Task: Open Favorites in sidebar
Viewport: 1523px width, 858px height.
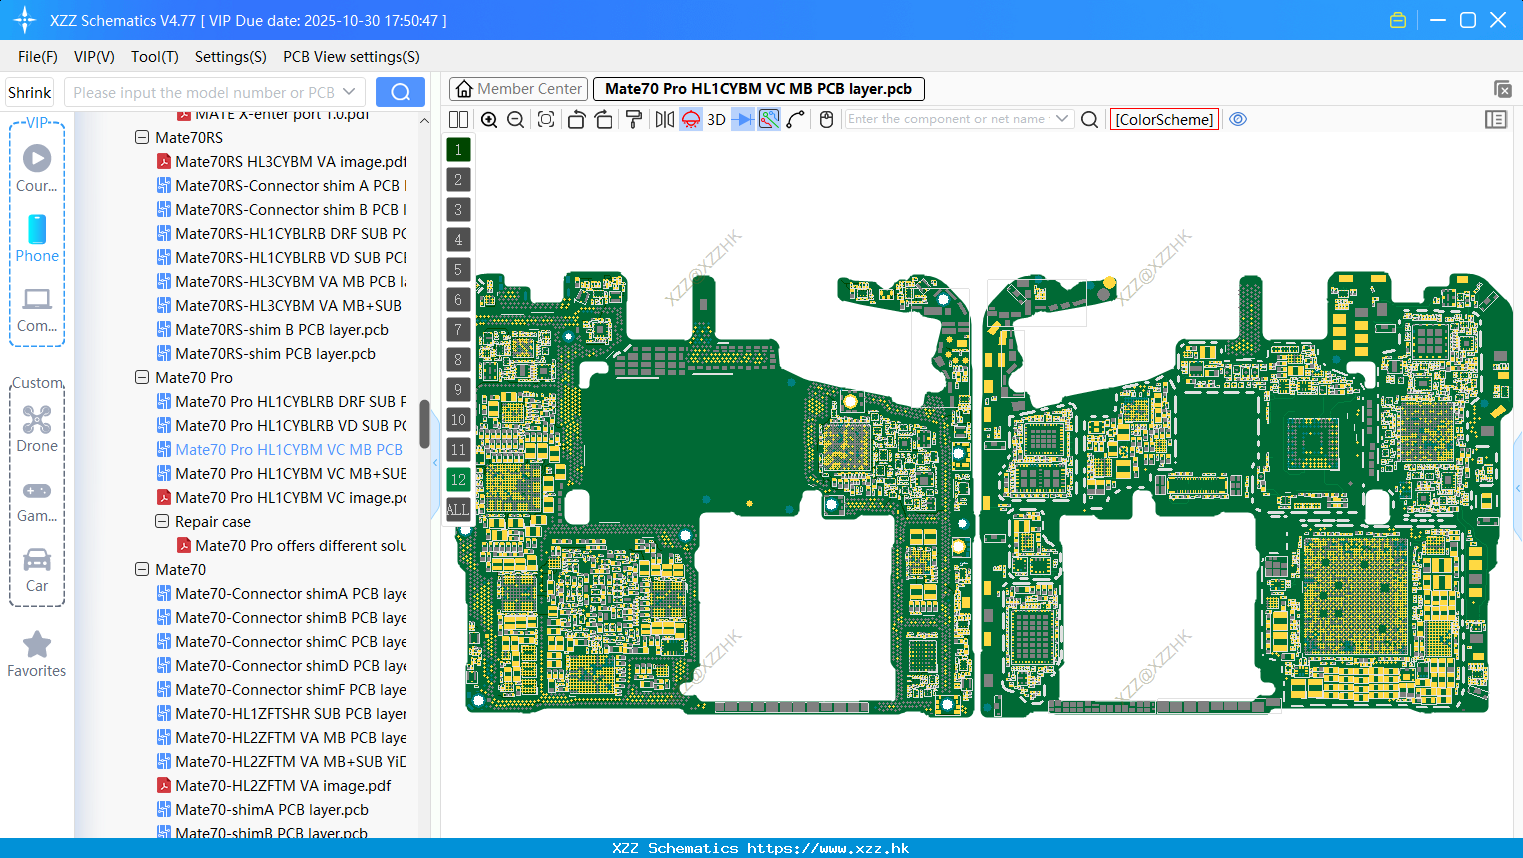Action: coord(37,654)
